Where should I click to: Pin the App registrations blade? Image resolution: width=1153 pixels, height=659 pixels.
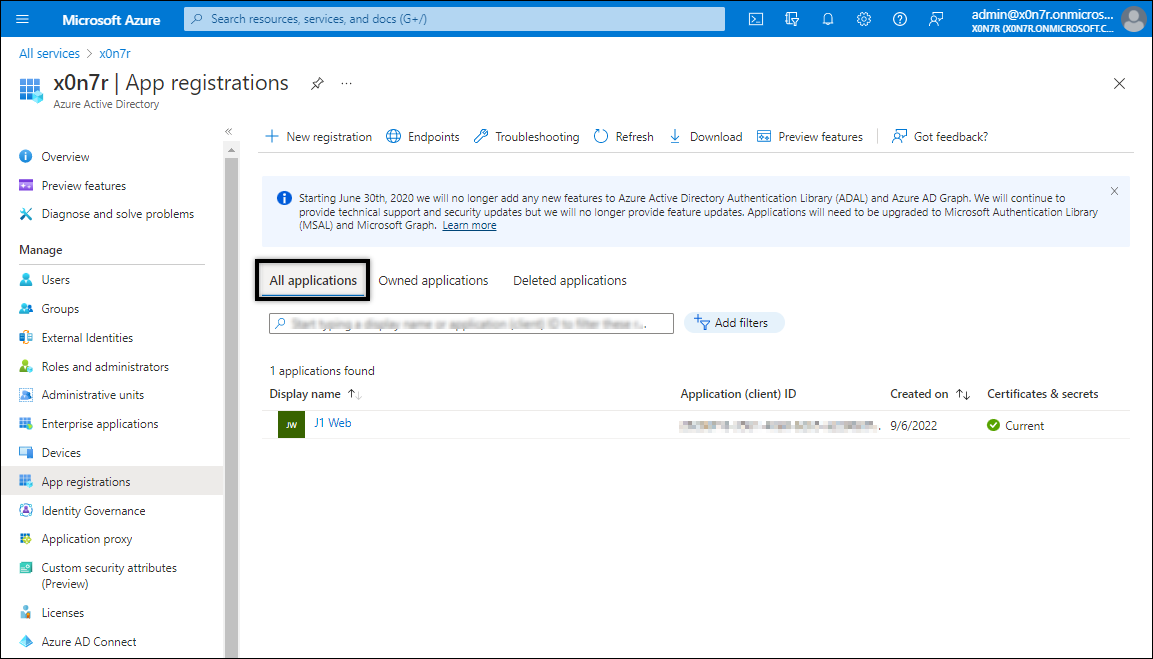tap(317, 84)
